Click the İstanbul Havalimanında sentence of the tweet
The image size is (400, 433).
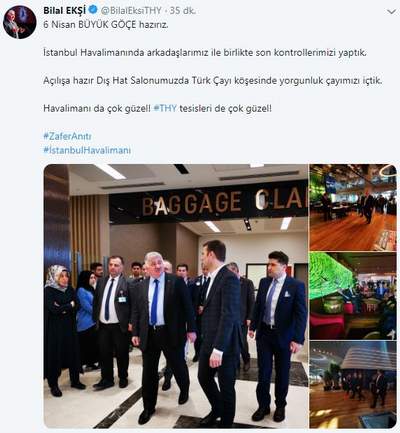click(x=205, y=53)
